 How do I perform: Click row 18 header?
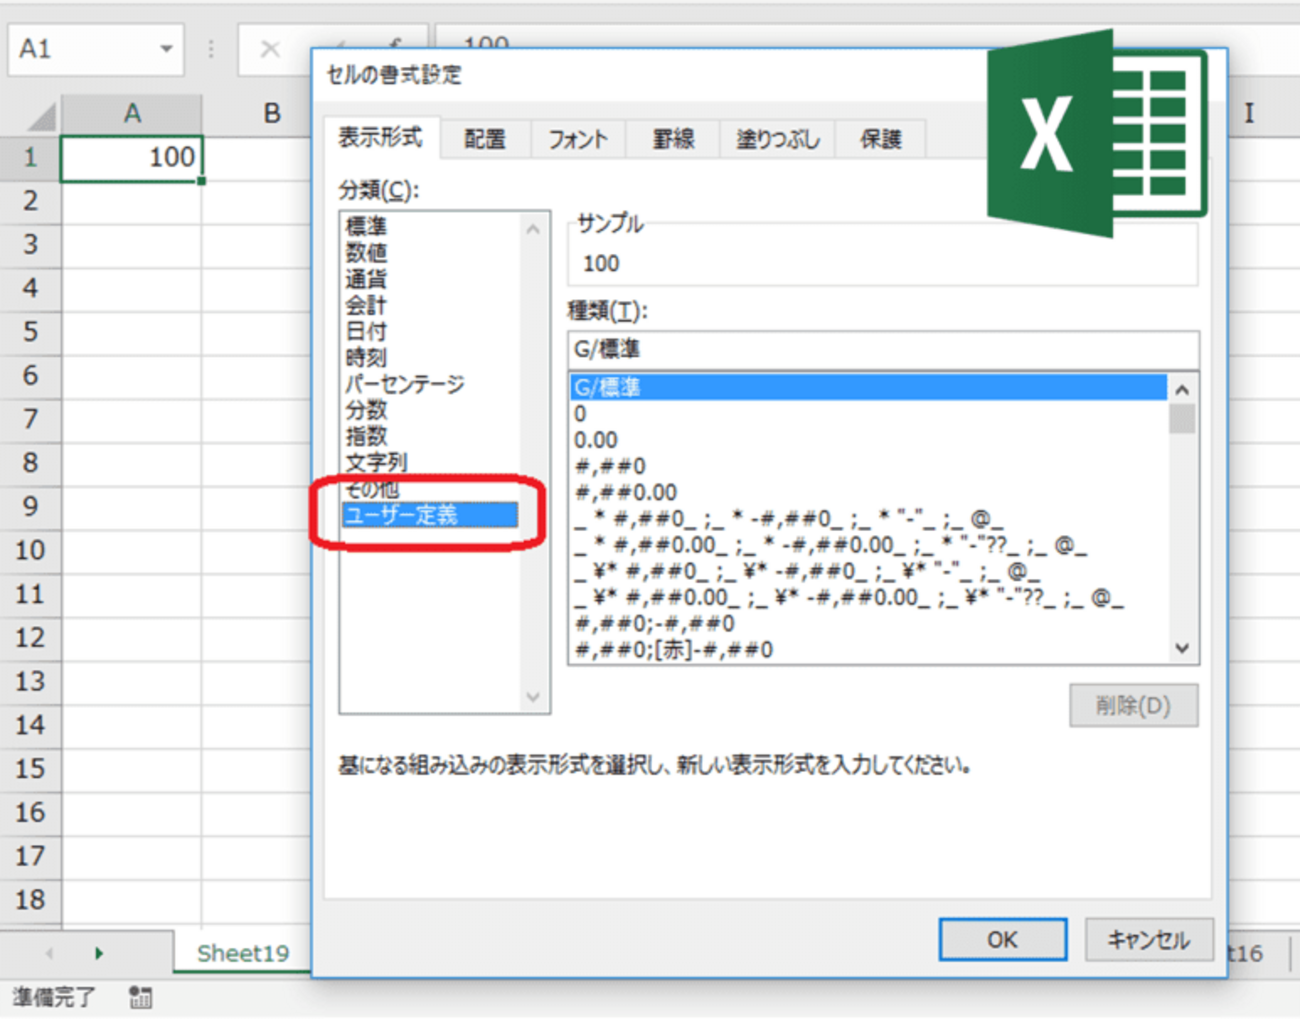pos(30,900)
